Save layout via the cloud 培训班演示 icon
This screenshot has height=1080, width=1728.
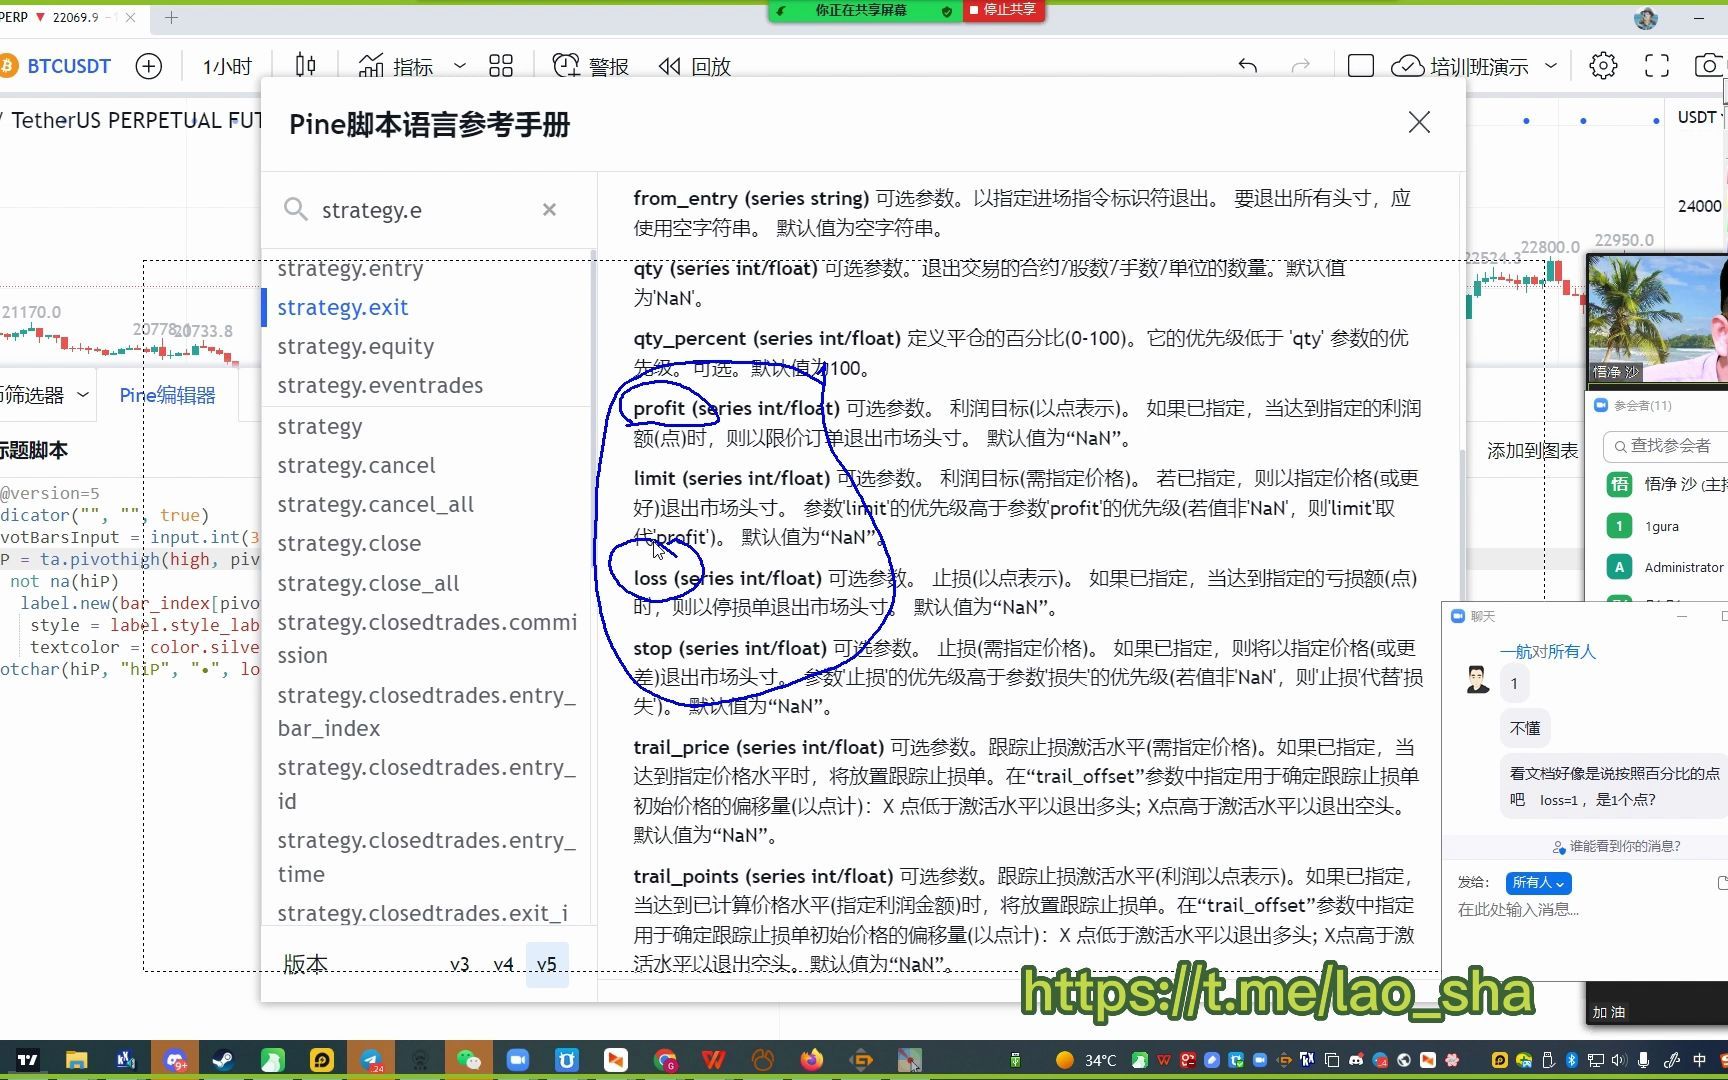coord(1407,65)
